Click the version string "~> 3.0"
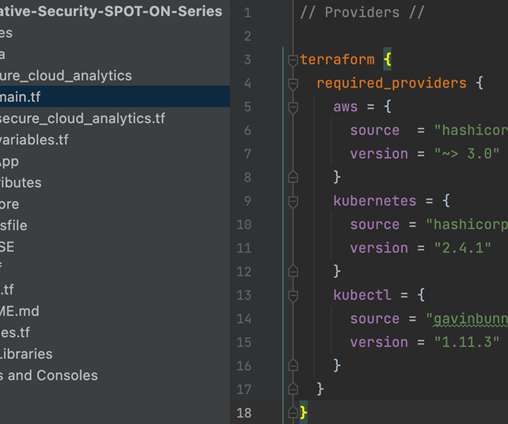This screenshot has height=424, width=508. (x=466, y=154)
